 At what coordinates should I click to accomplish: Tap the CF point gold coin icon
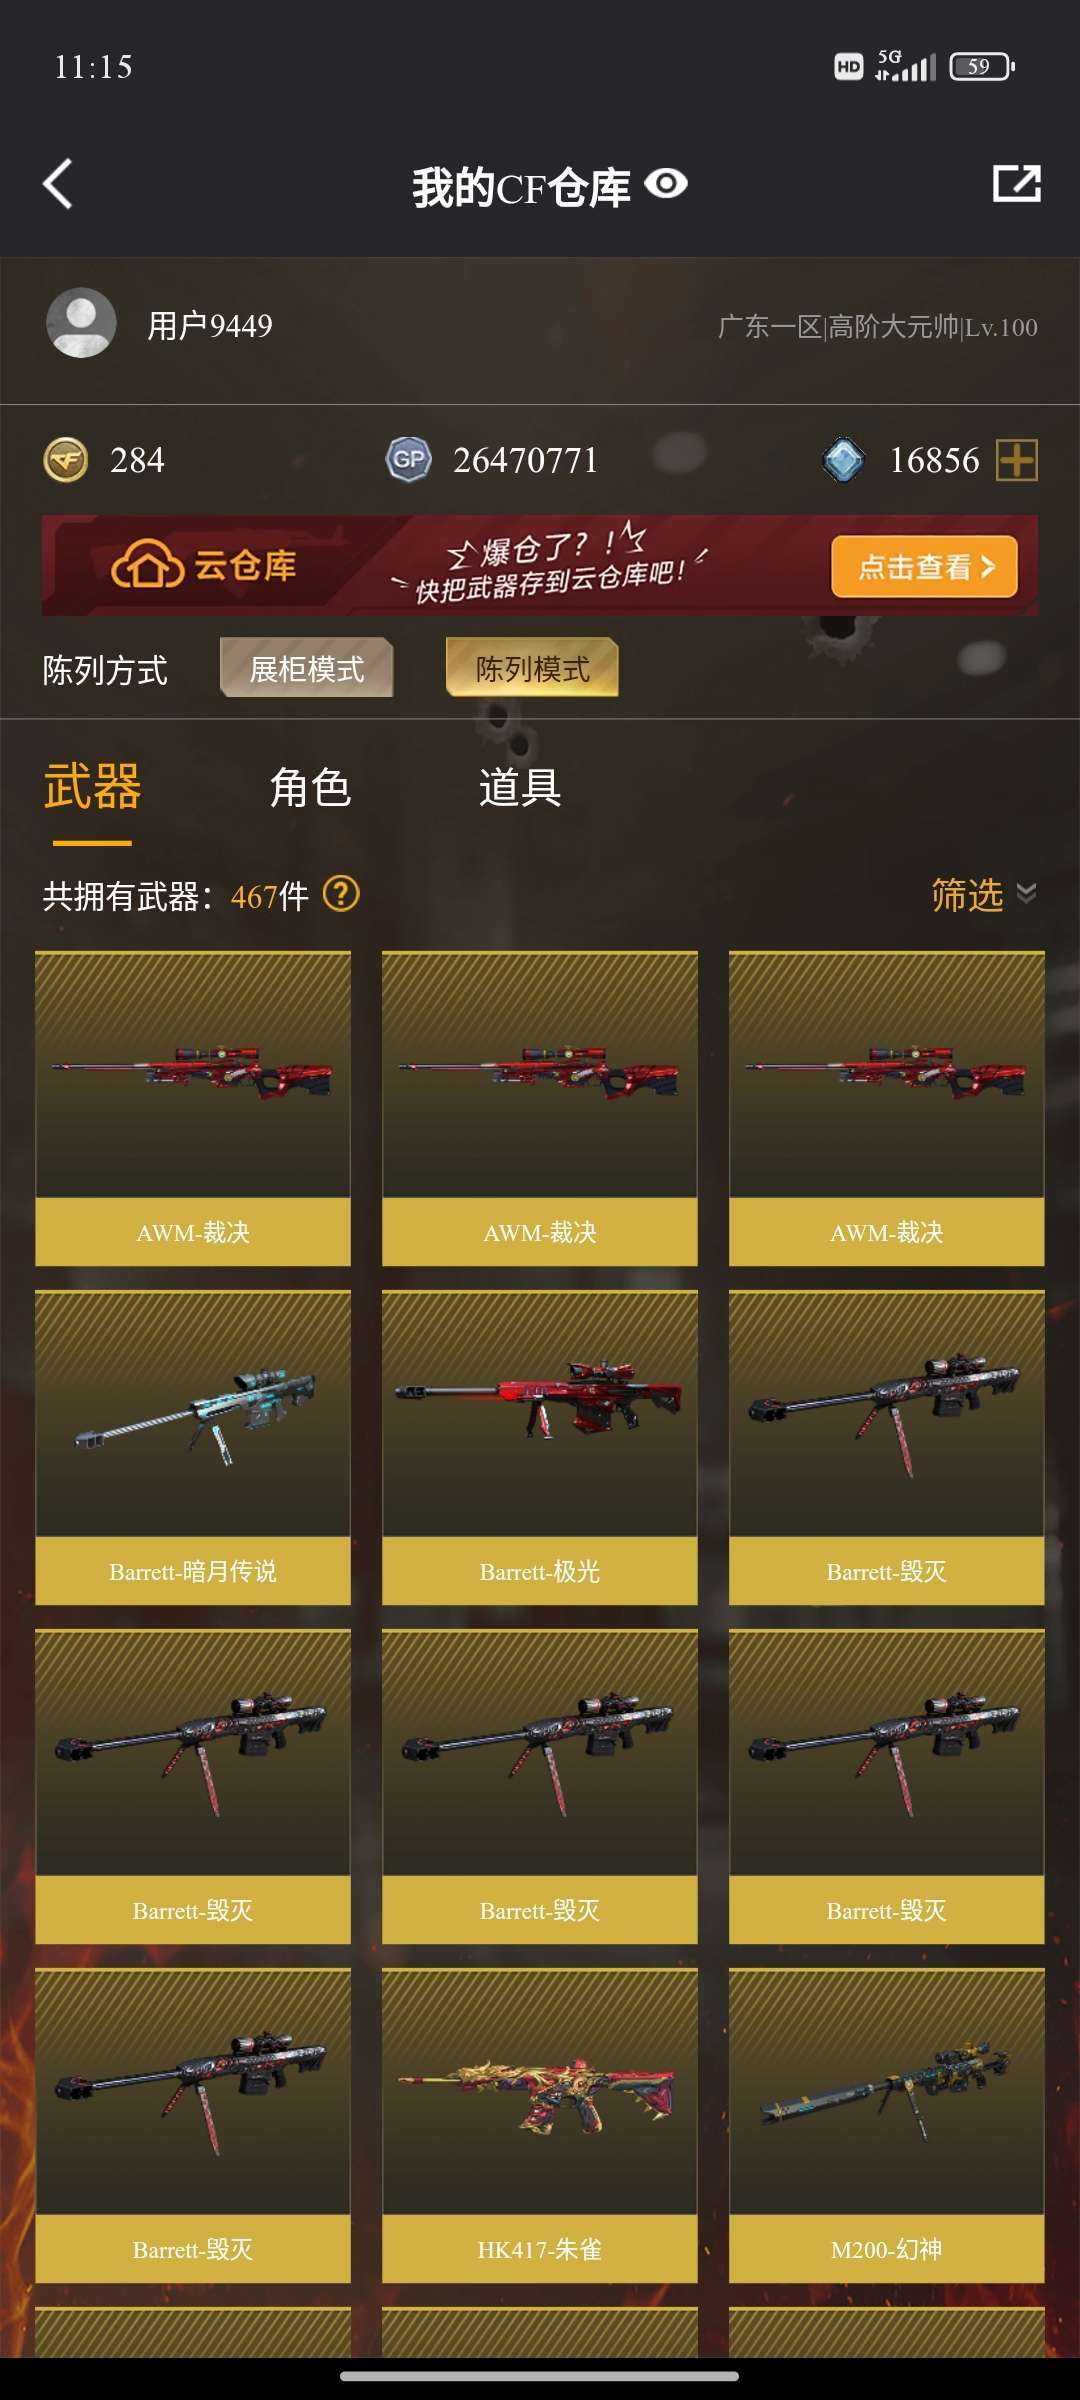click(x=66, y=460)
